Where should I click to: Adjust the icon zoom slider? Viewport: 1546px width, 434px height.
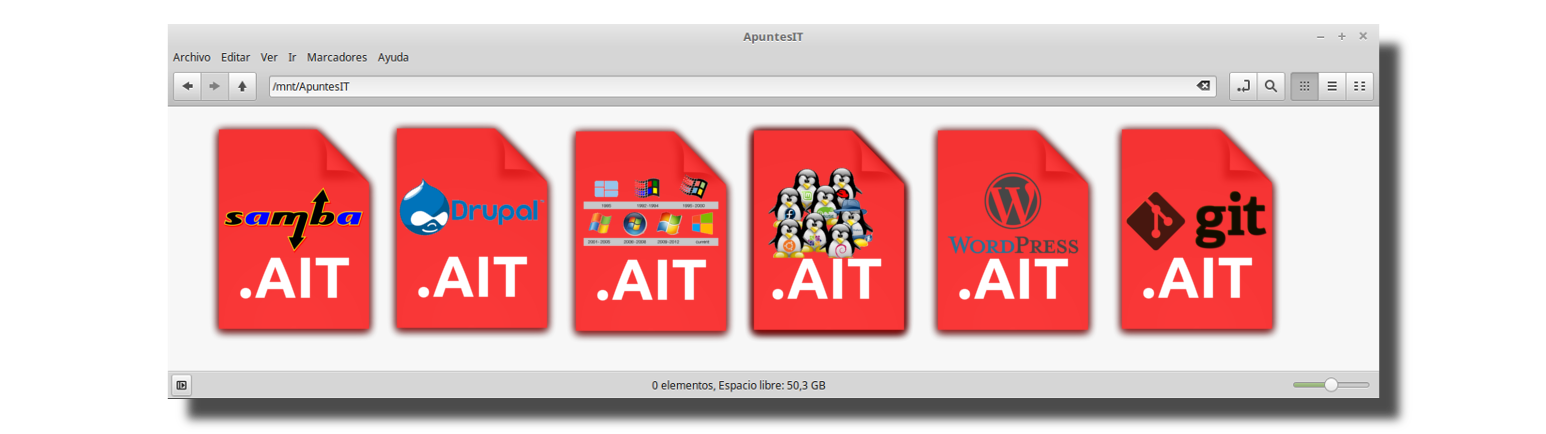[x=1331, y=384]
